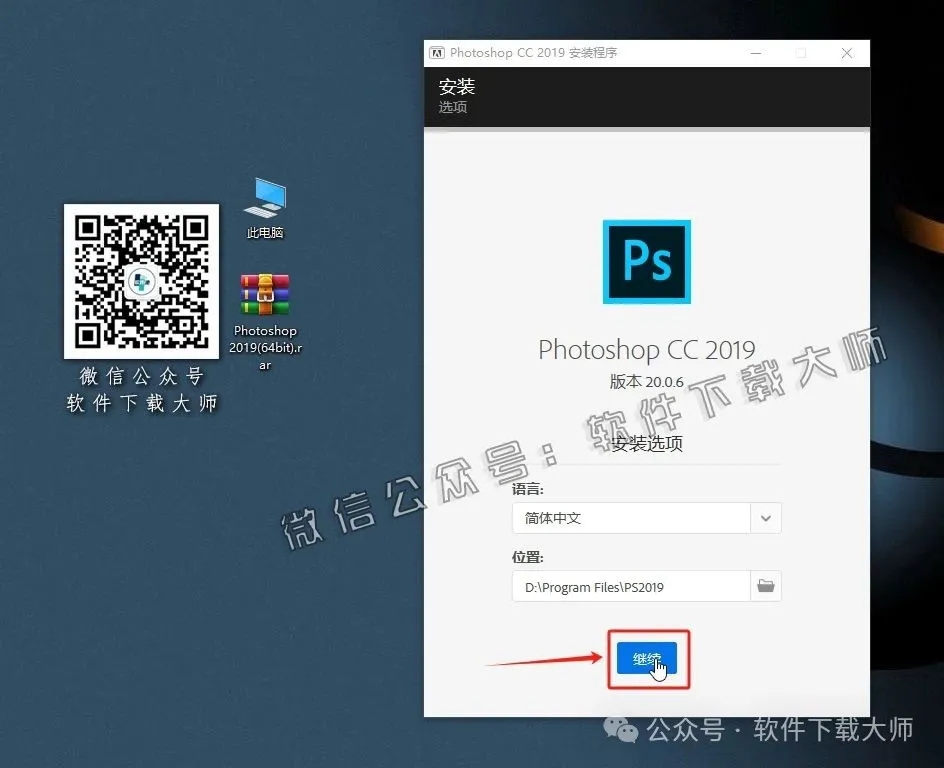Click the 安装选项 section heading
The width and height of the screenshot is (944, 768).
[646, 443]
